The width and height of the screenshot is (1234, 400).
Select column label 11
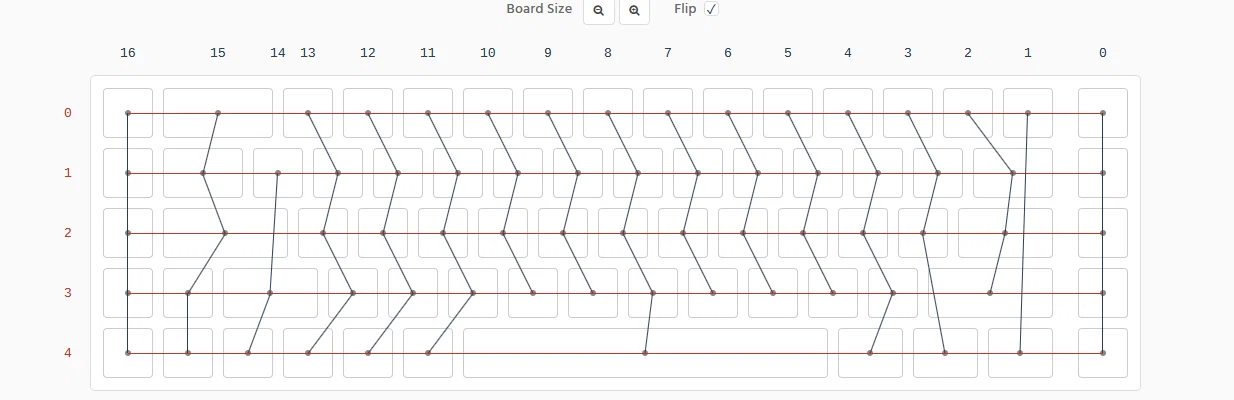click(428, 53)
